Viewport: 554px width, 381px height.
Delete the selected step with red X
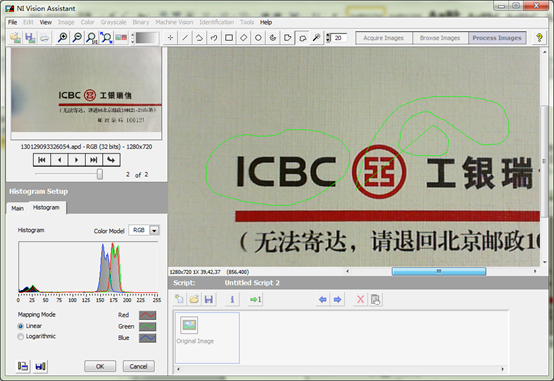tap(360, 300)
